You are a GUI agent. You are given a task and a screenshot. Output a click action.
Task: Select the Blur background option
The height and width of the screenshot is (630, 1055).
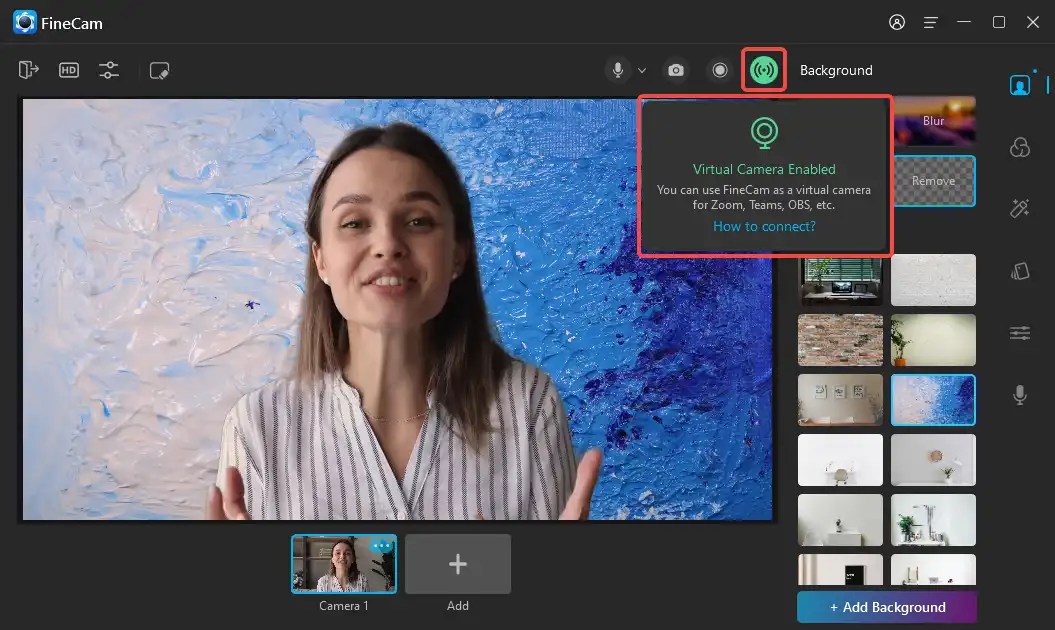(932, 120)
